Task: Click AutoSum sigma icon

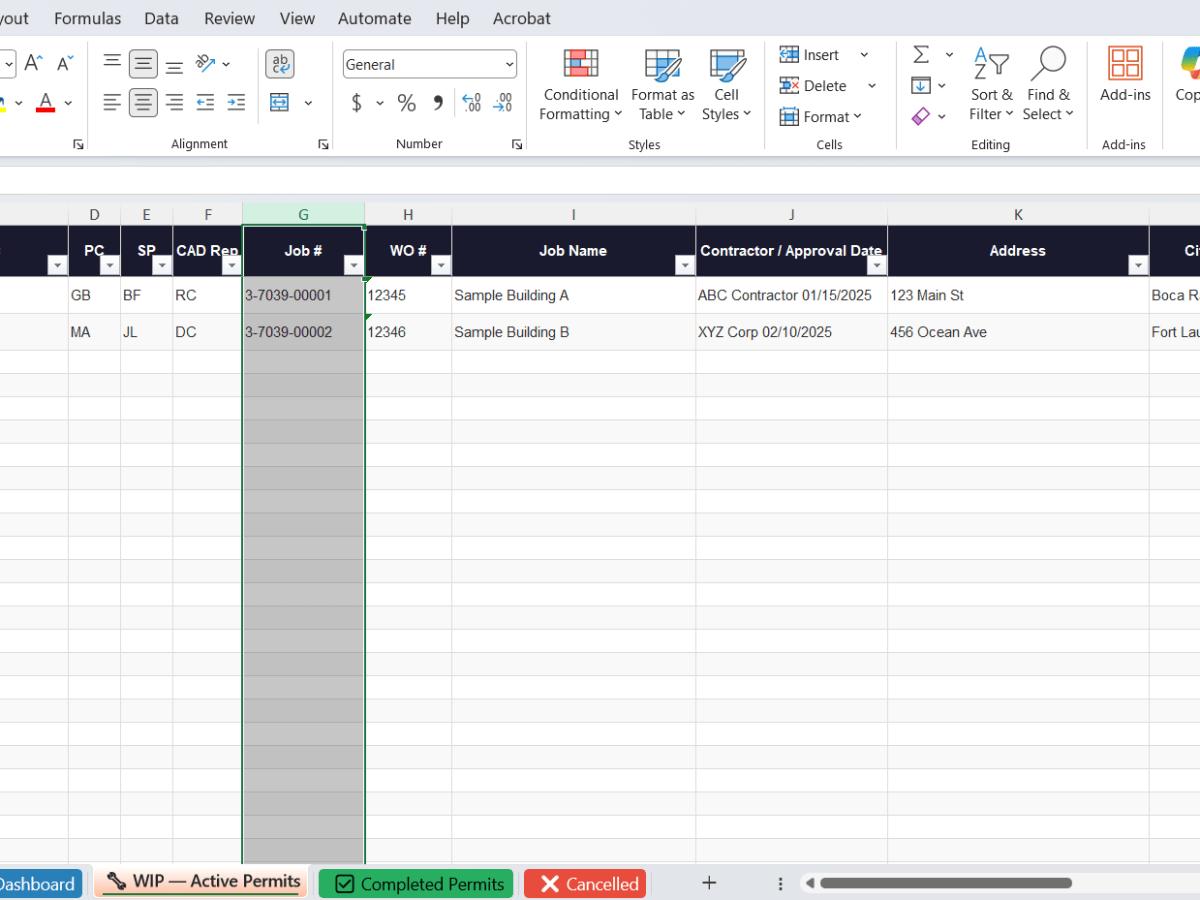Action: tap(921, 54)
